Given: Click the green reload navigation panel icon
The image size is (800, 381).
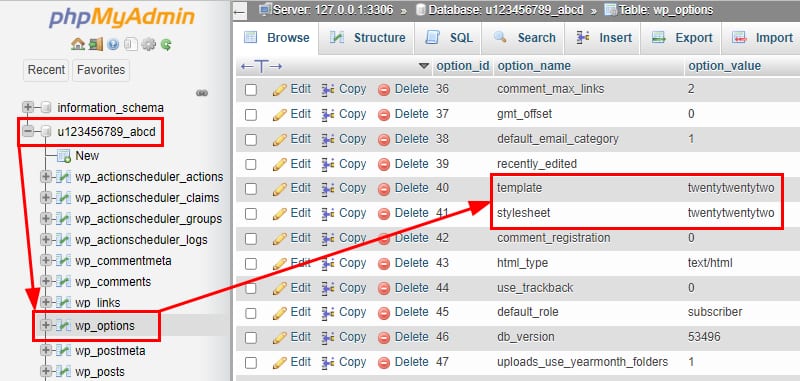Looking at the screenshot, I should pyautogui.click(x=166, y=44).
